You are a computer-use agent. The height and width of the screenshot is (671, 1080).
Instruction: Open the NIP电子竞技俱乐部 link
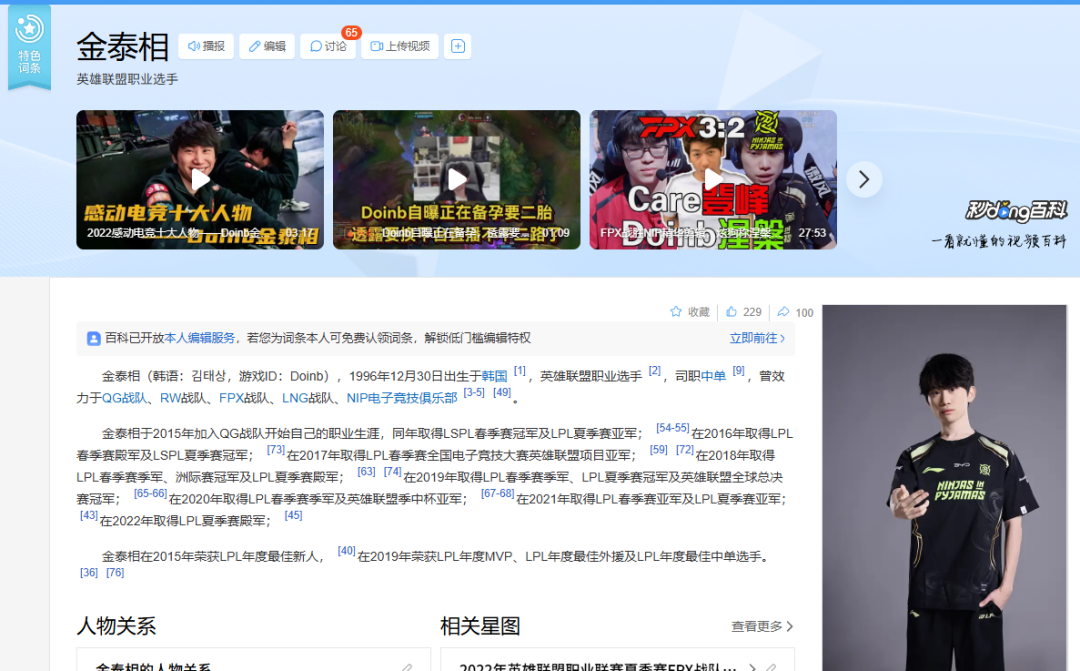(x=402, y=398)
